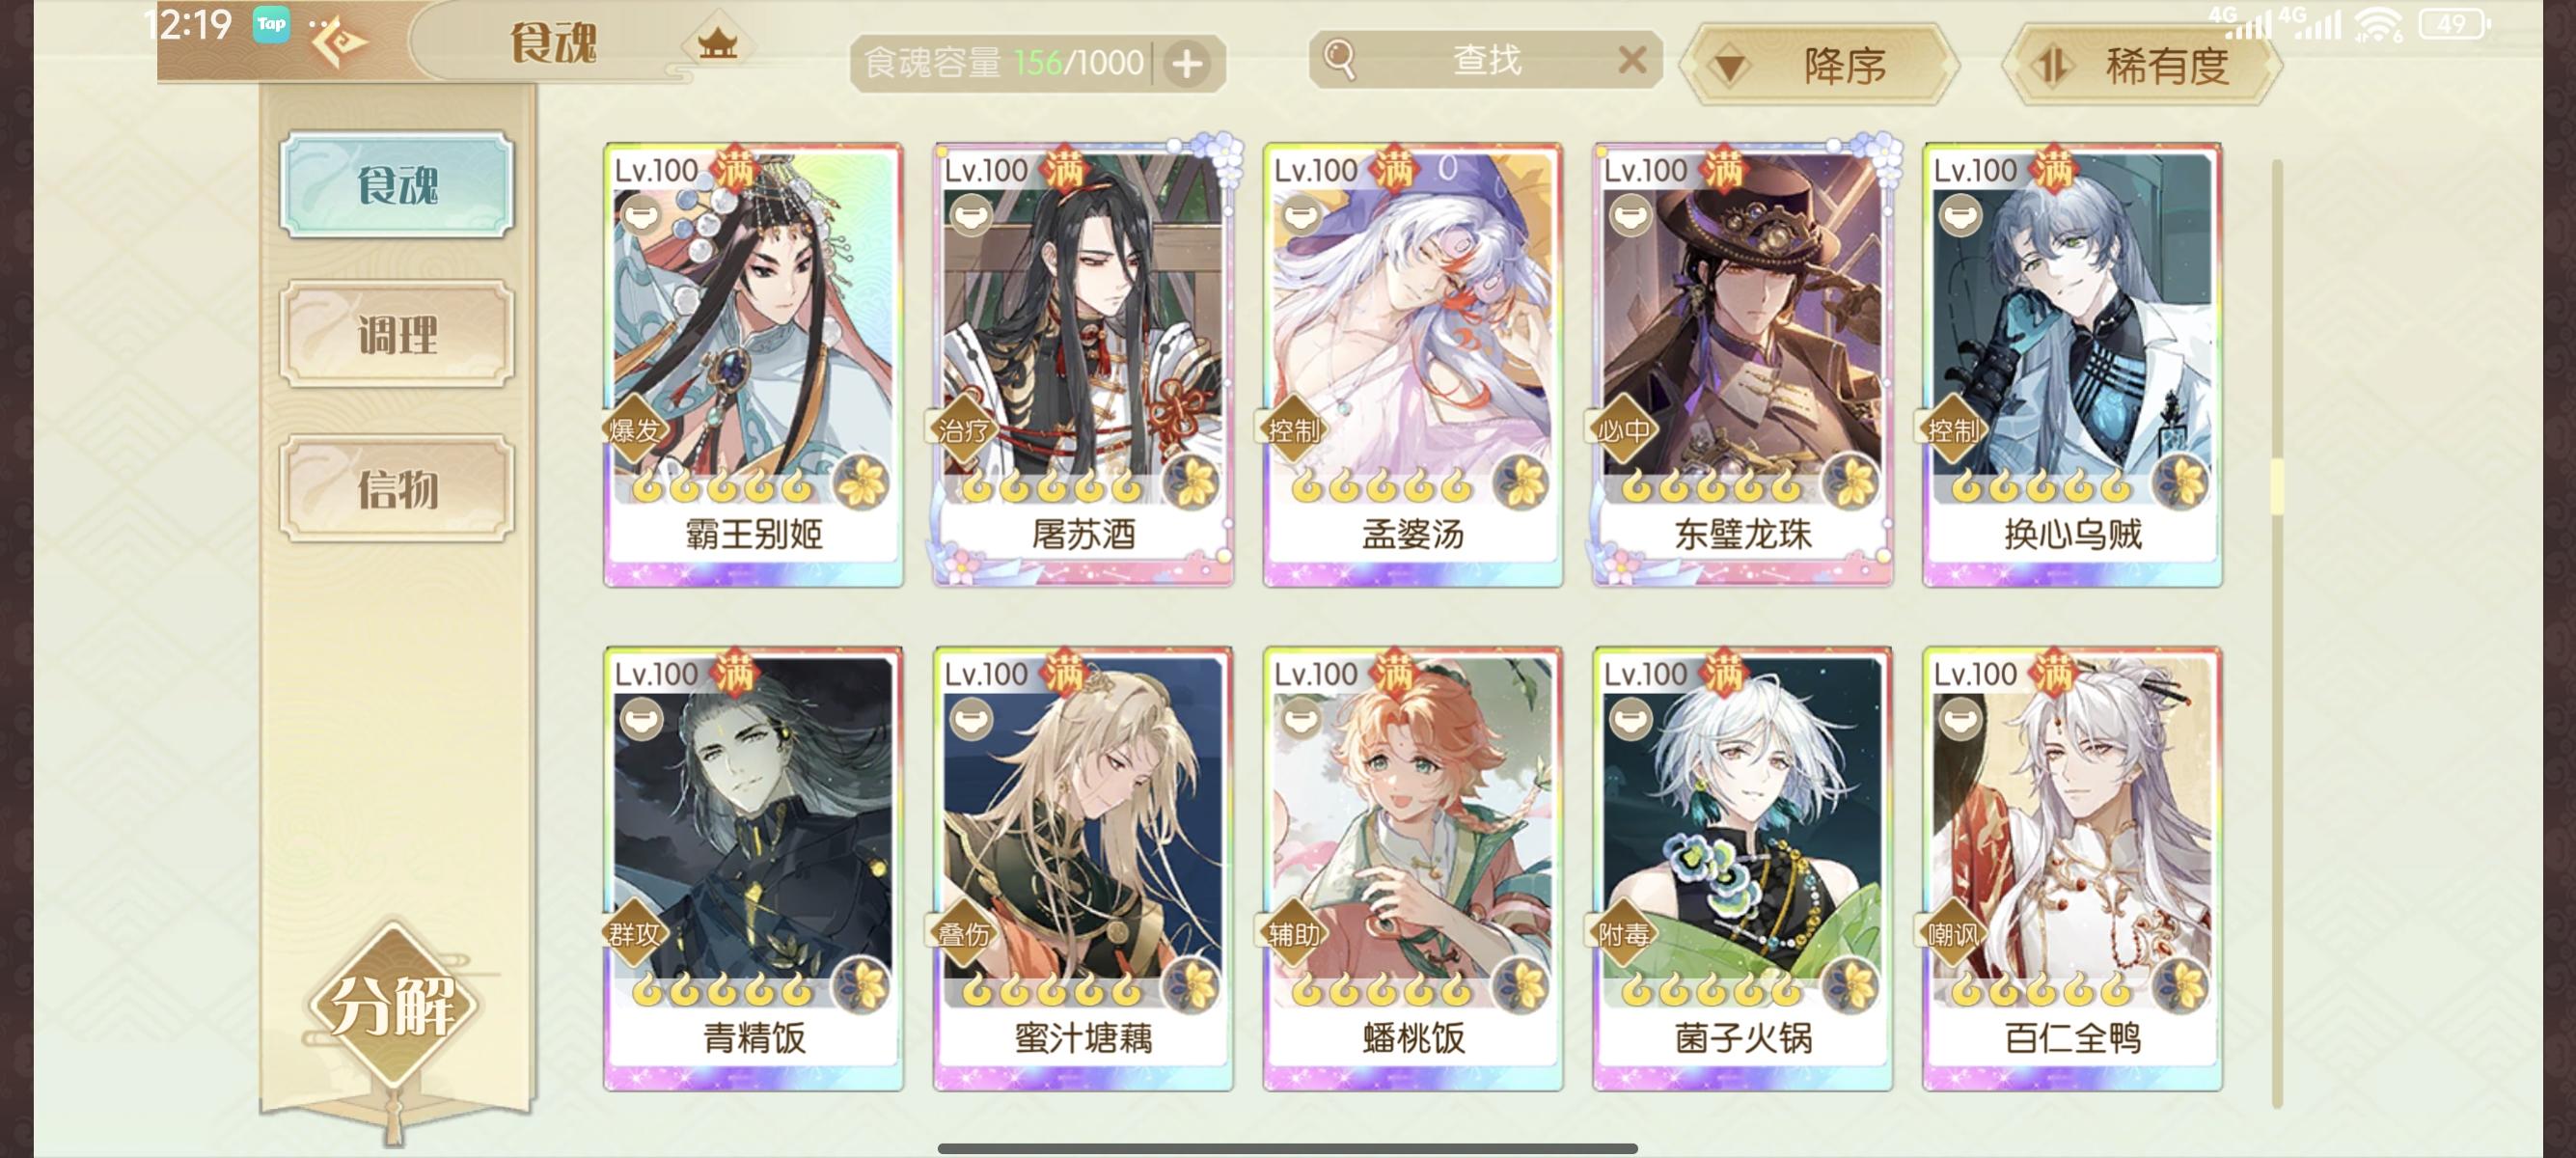Tap the 分解 decompose button
The image size is (2576, 1158).
tap(392, 1006)
